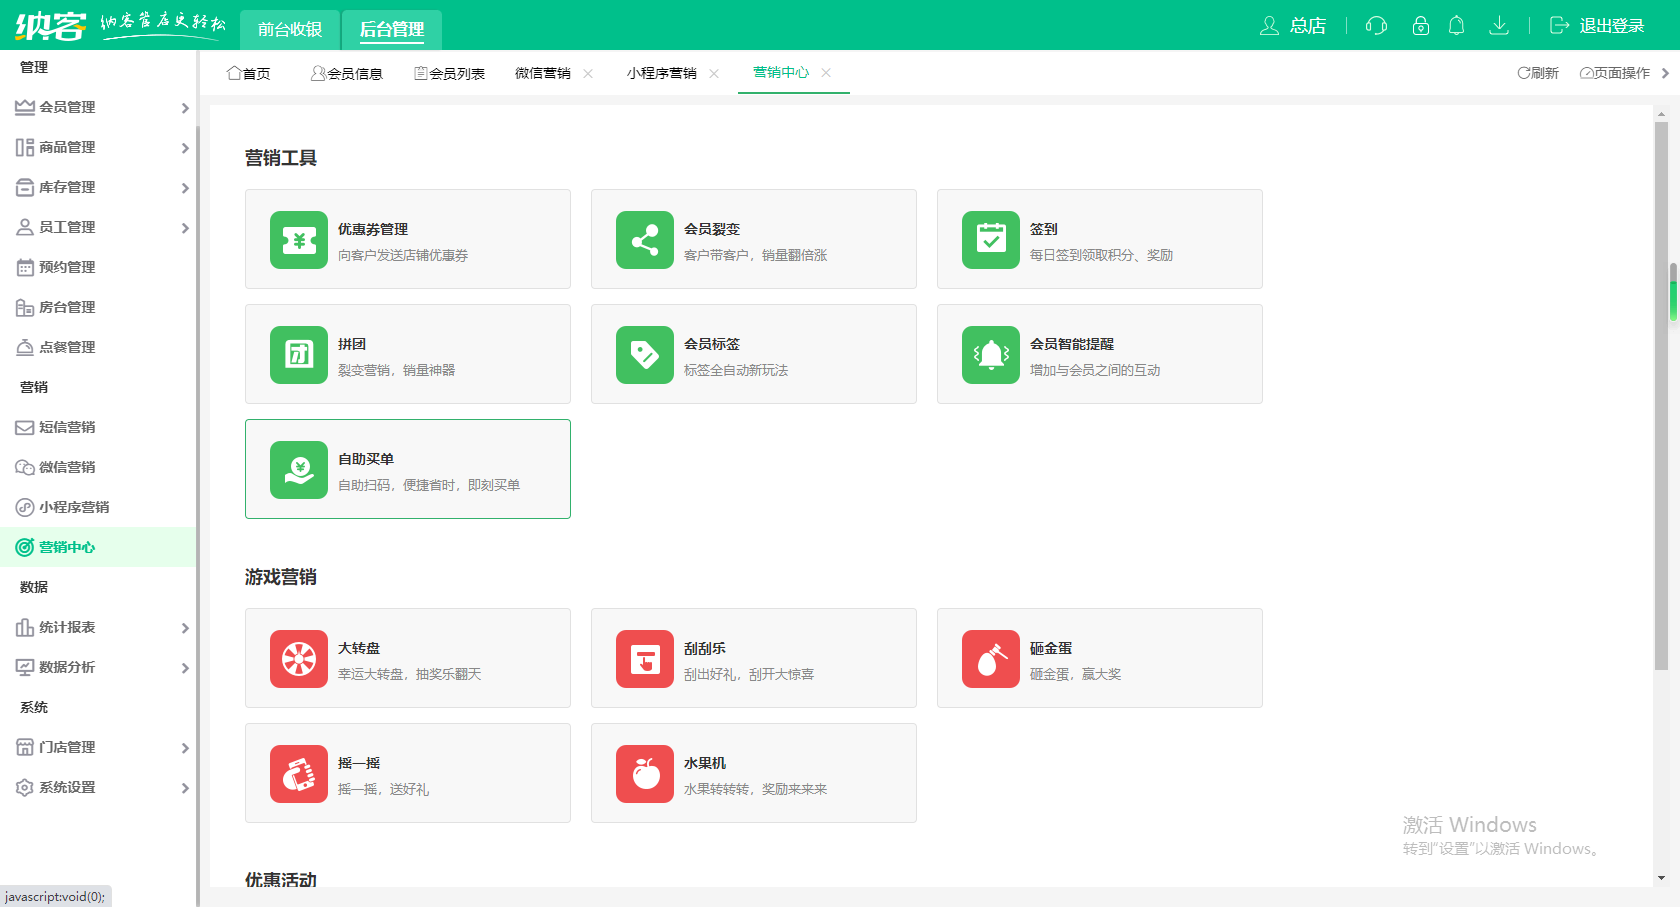Click the headset customer service icon

point(1375,26)
